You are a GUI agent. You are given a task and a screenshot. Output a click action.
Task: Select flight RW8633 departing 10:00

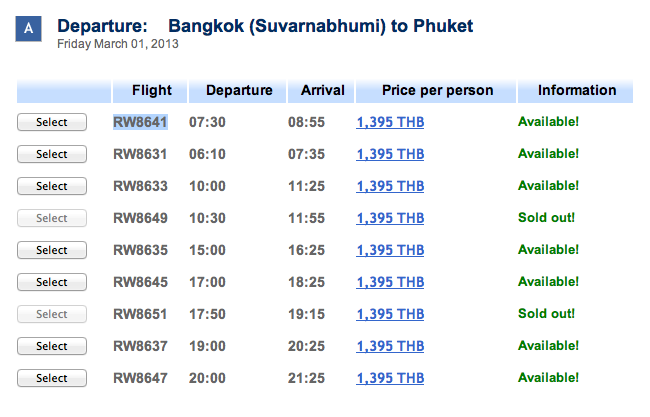52,186
